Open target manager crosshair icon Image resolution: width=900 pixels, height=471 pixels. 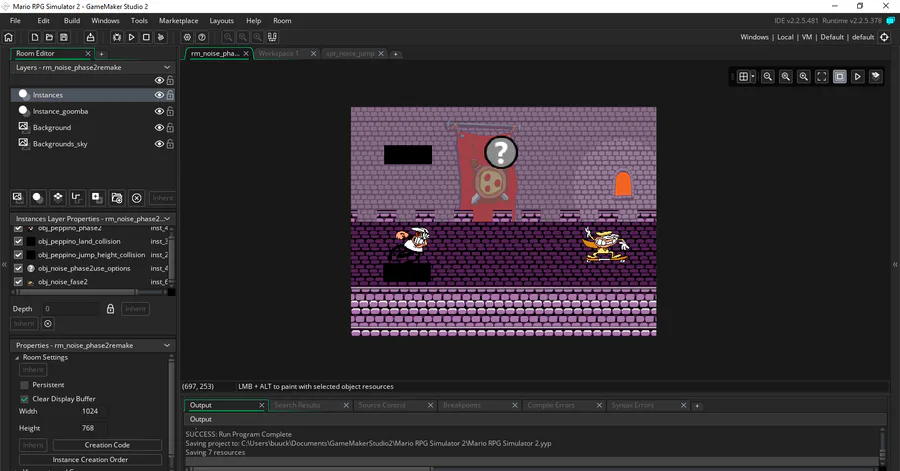click(x=885, y=37)
